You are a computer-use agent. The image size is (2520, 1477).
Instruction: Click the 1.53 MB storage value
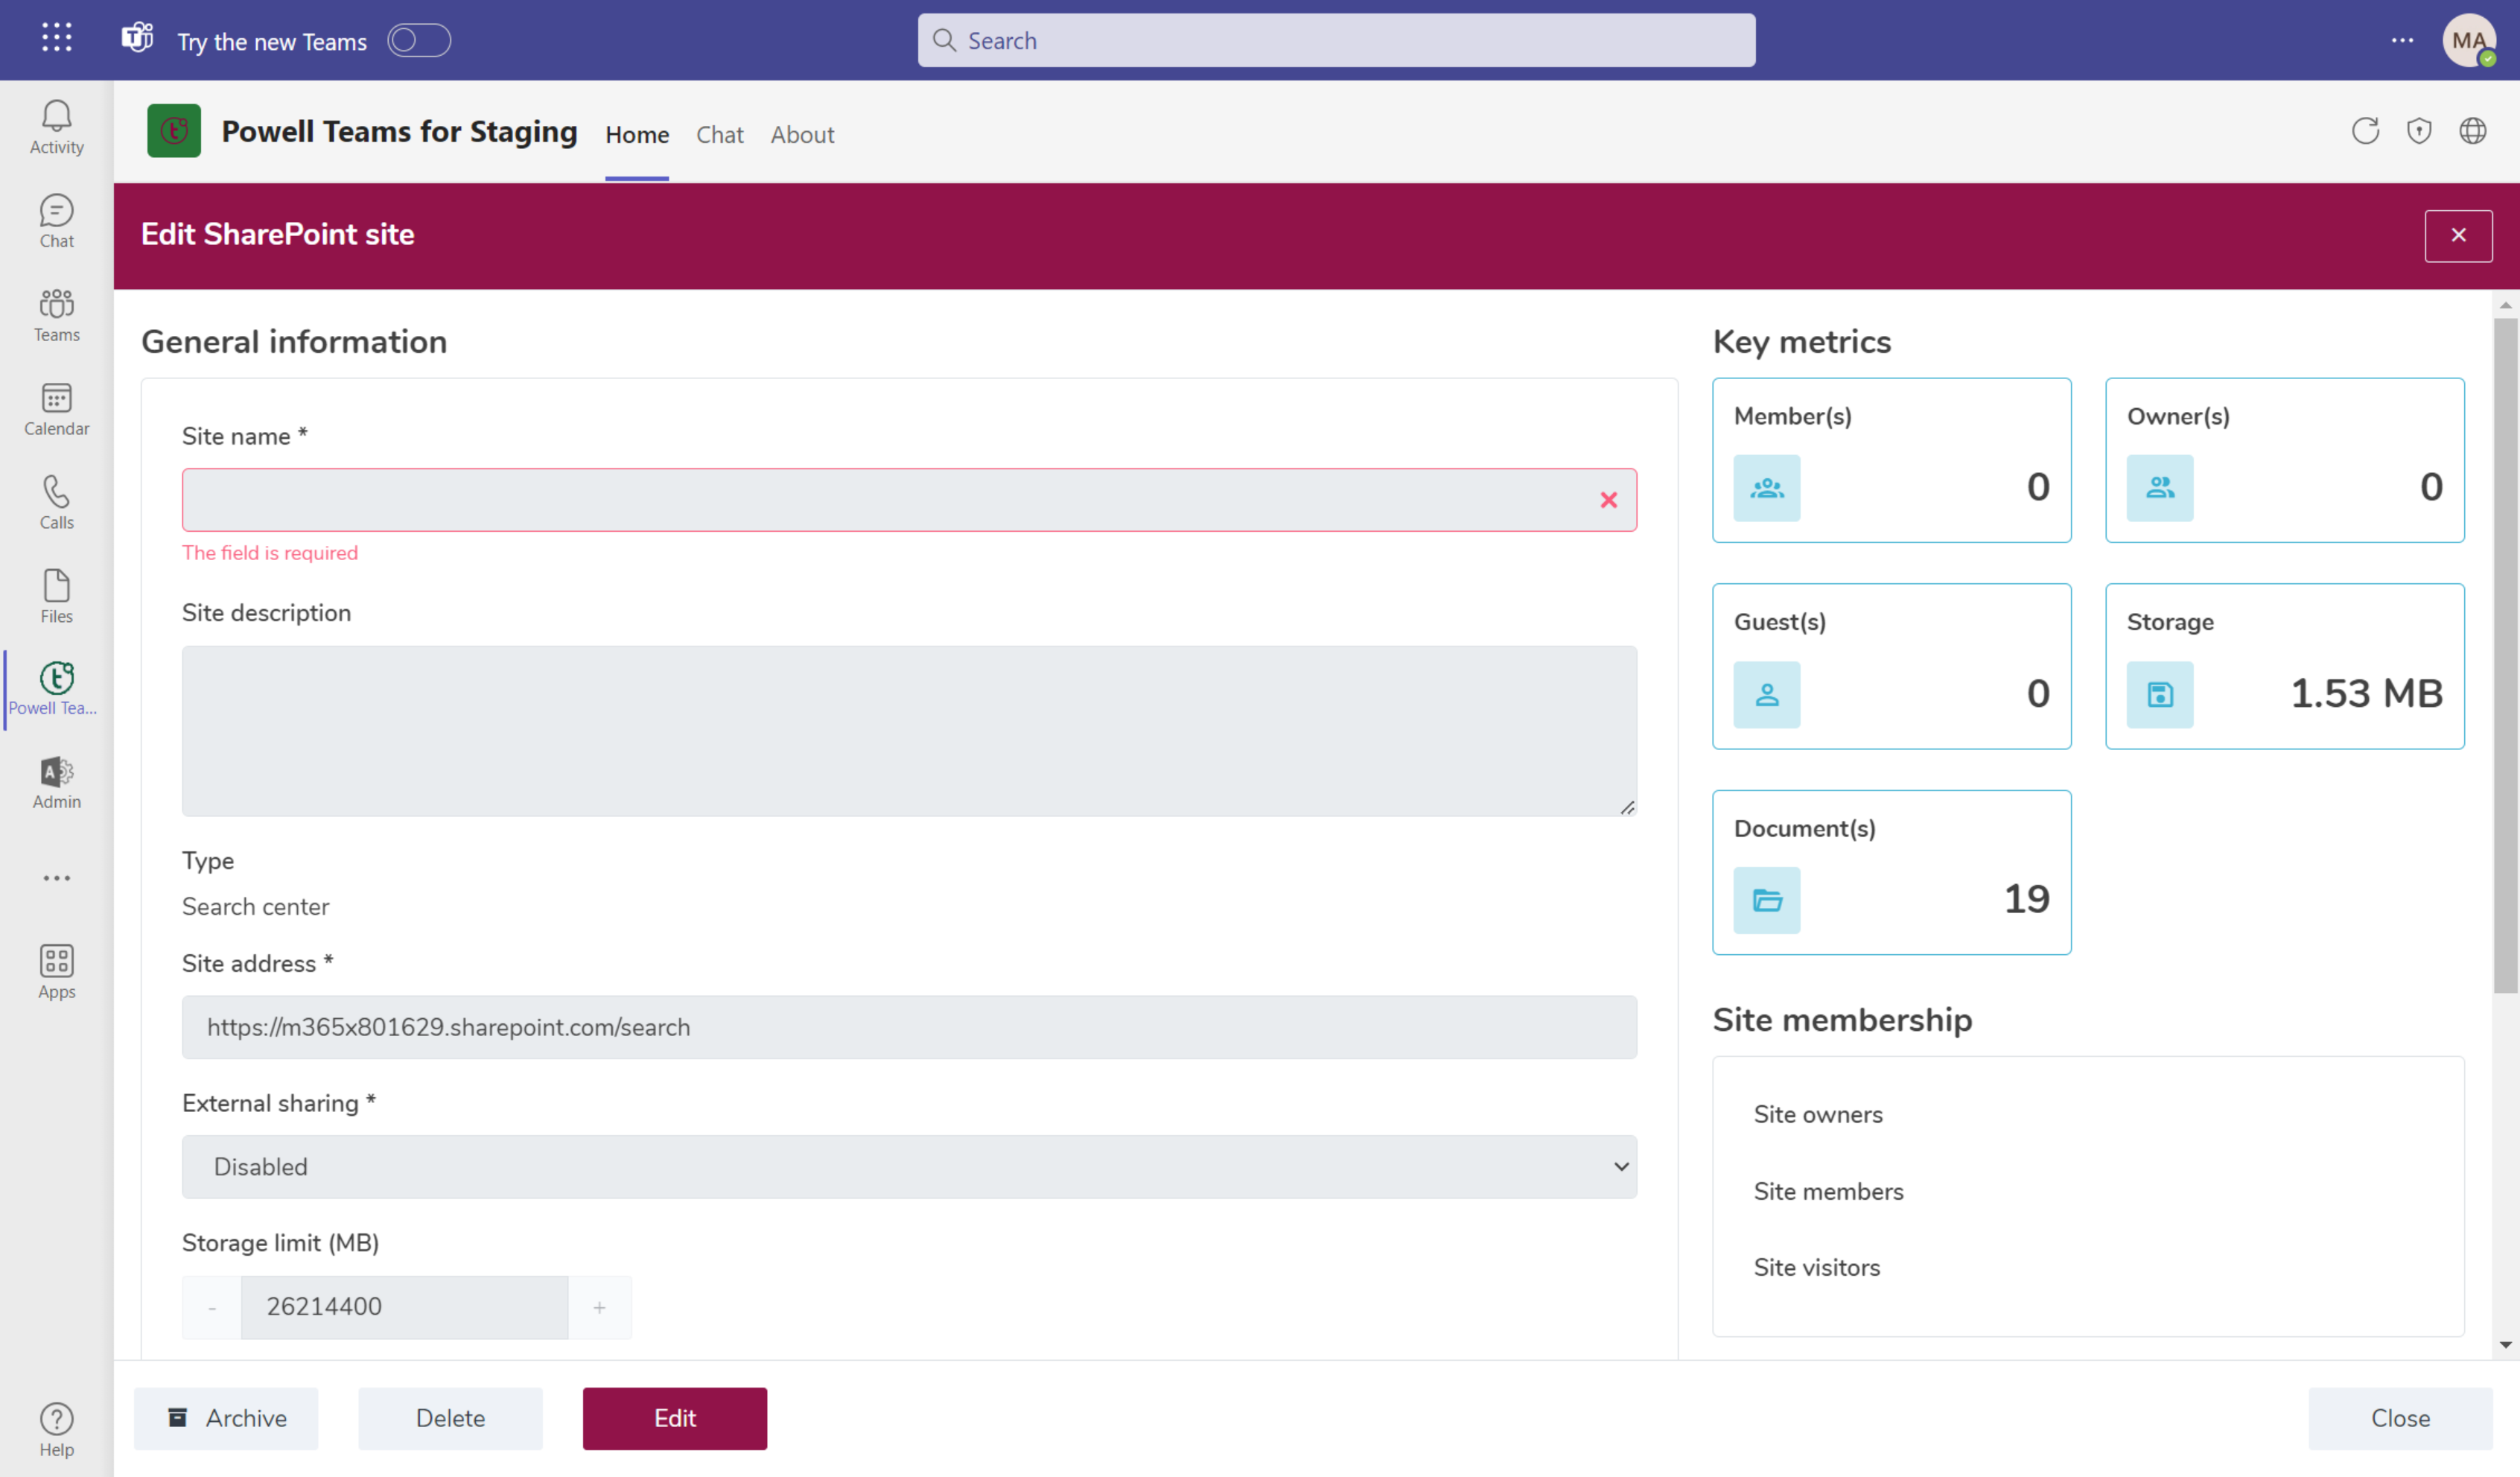coord(2366,693)
